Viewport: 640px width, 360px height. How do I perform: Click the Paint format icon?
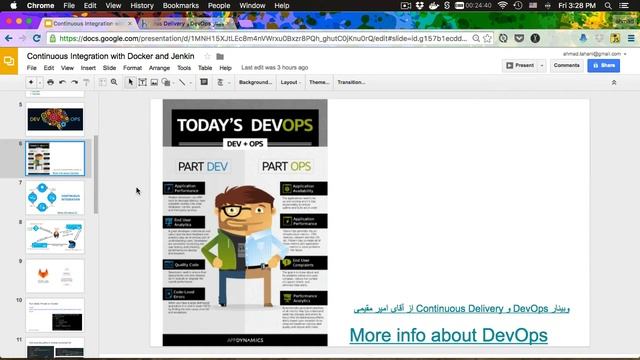coord(86,82)
